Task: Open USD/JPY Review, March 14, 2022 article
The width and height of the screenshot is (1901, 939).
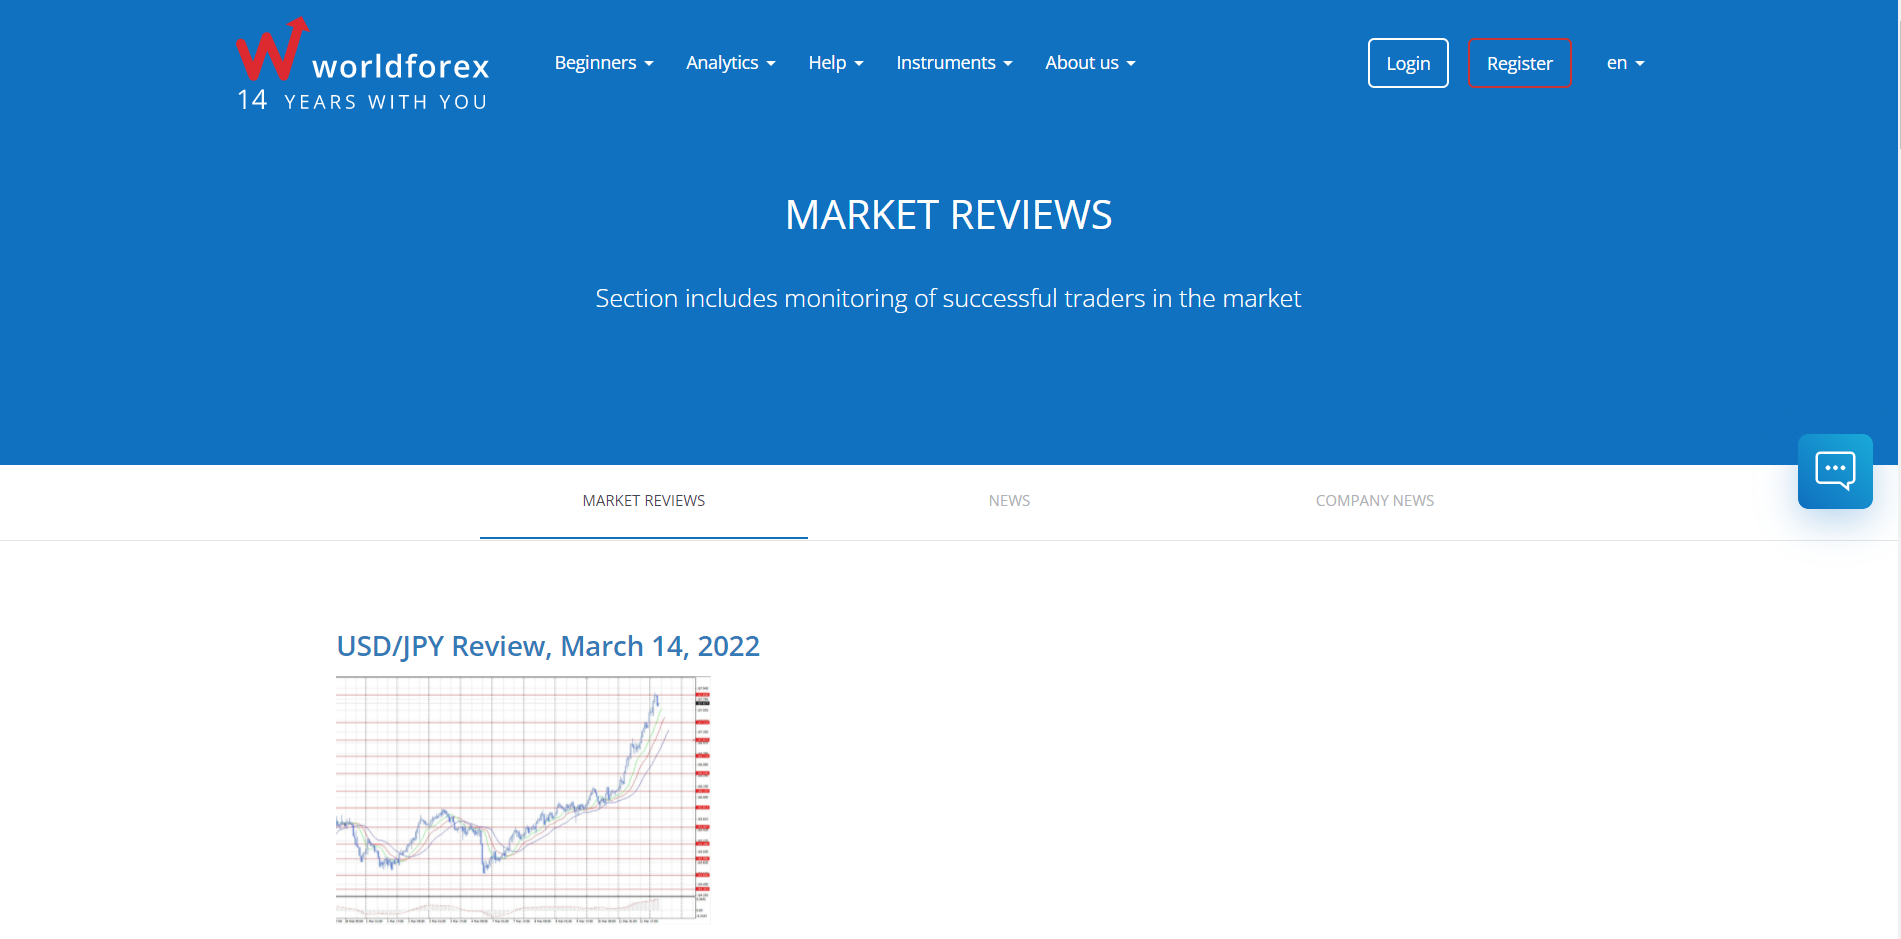Action: tap(548, 646)
